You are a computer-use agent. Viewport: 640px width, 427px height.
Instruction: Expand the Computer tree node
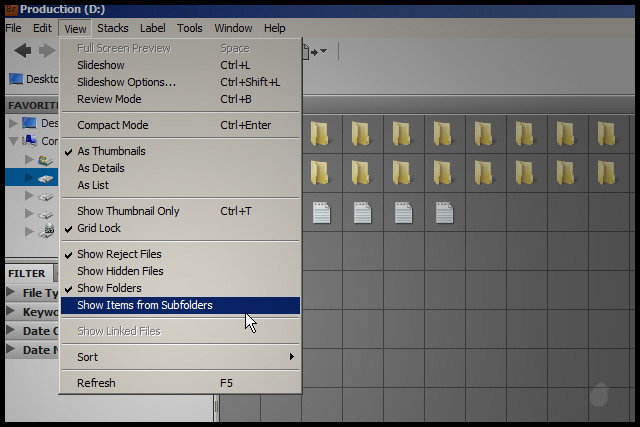pyautogui.click(x=12, y=141)
